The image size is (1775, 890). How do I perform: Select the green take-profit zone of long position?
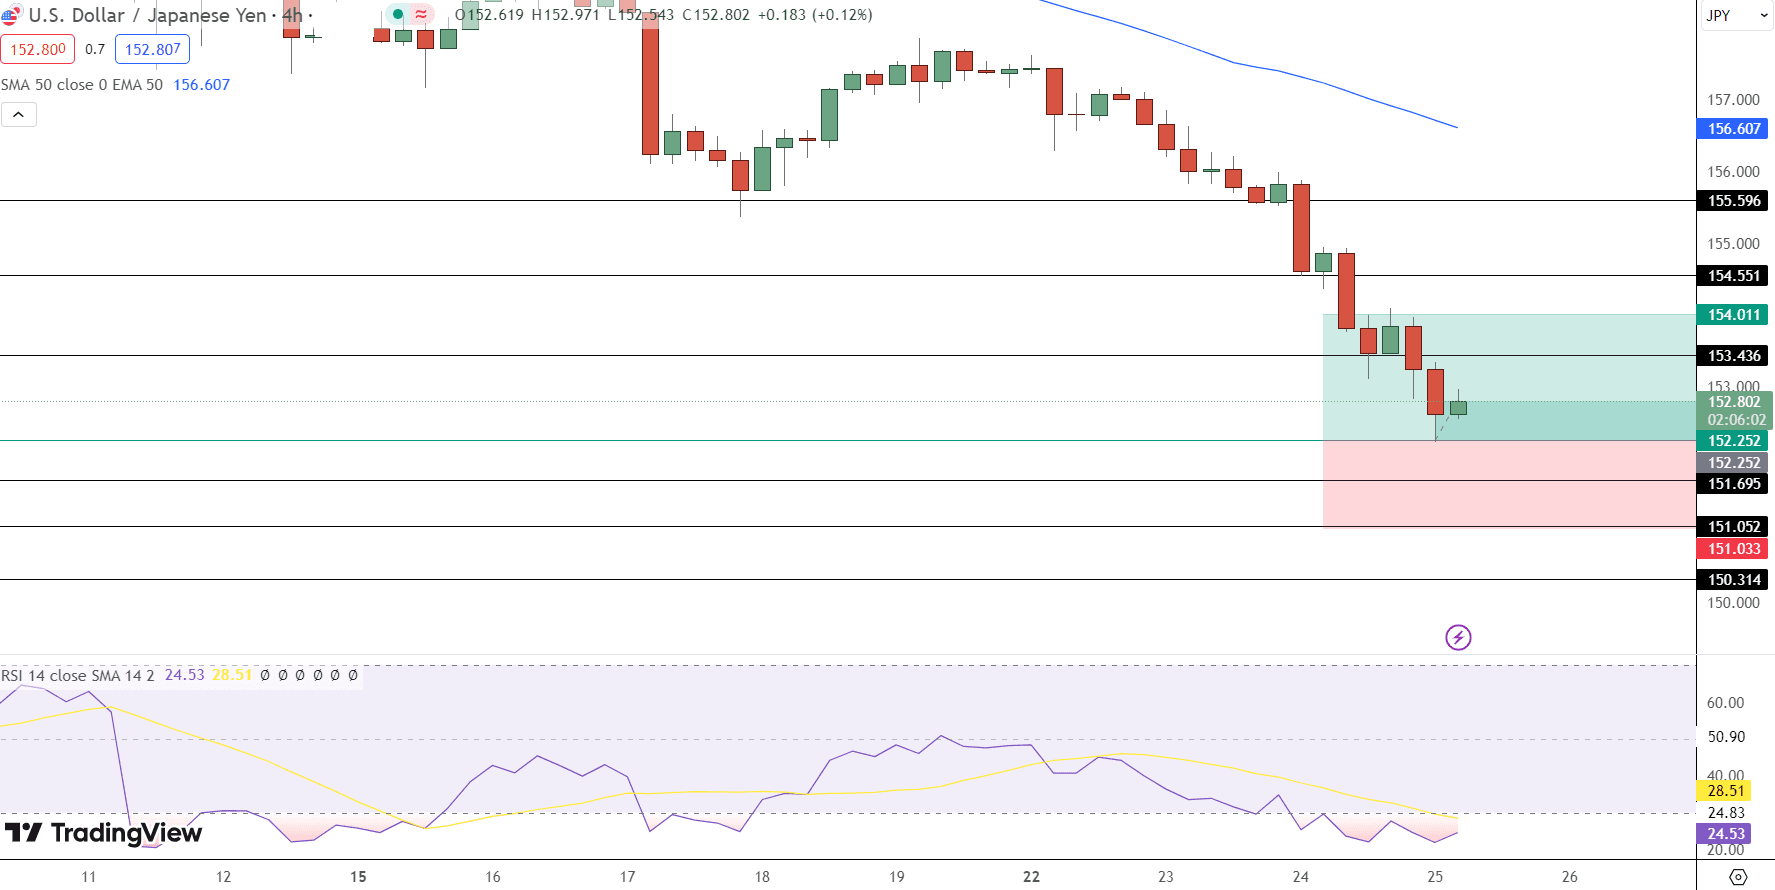click(x=1509, y=377)
